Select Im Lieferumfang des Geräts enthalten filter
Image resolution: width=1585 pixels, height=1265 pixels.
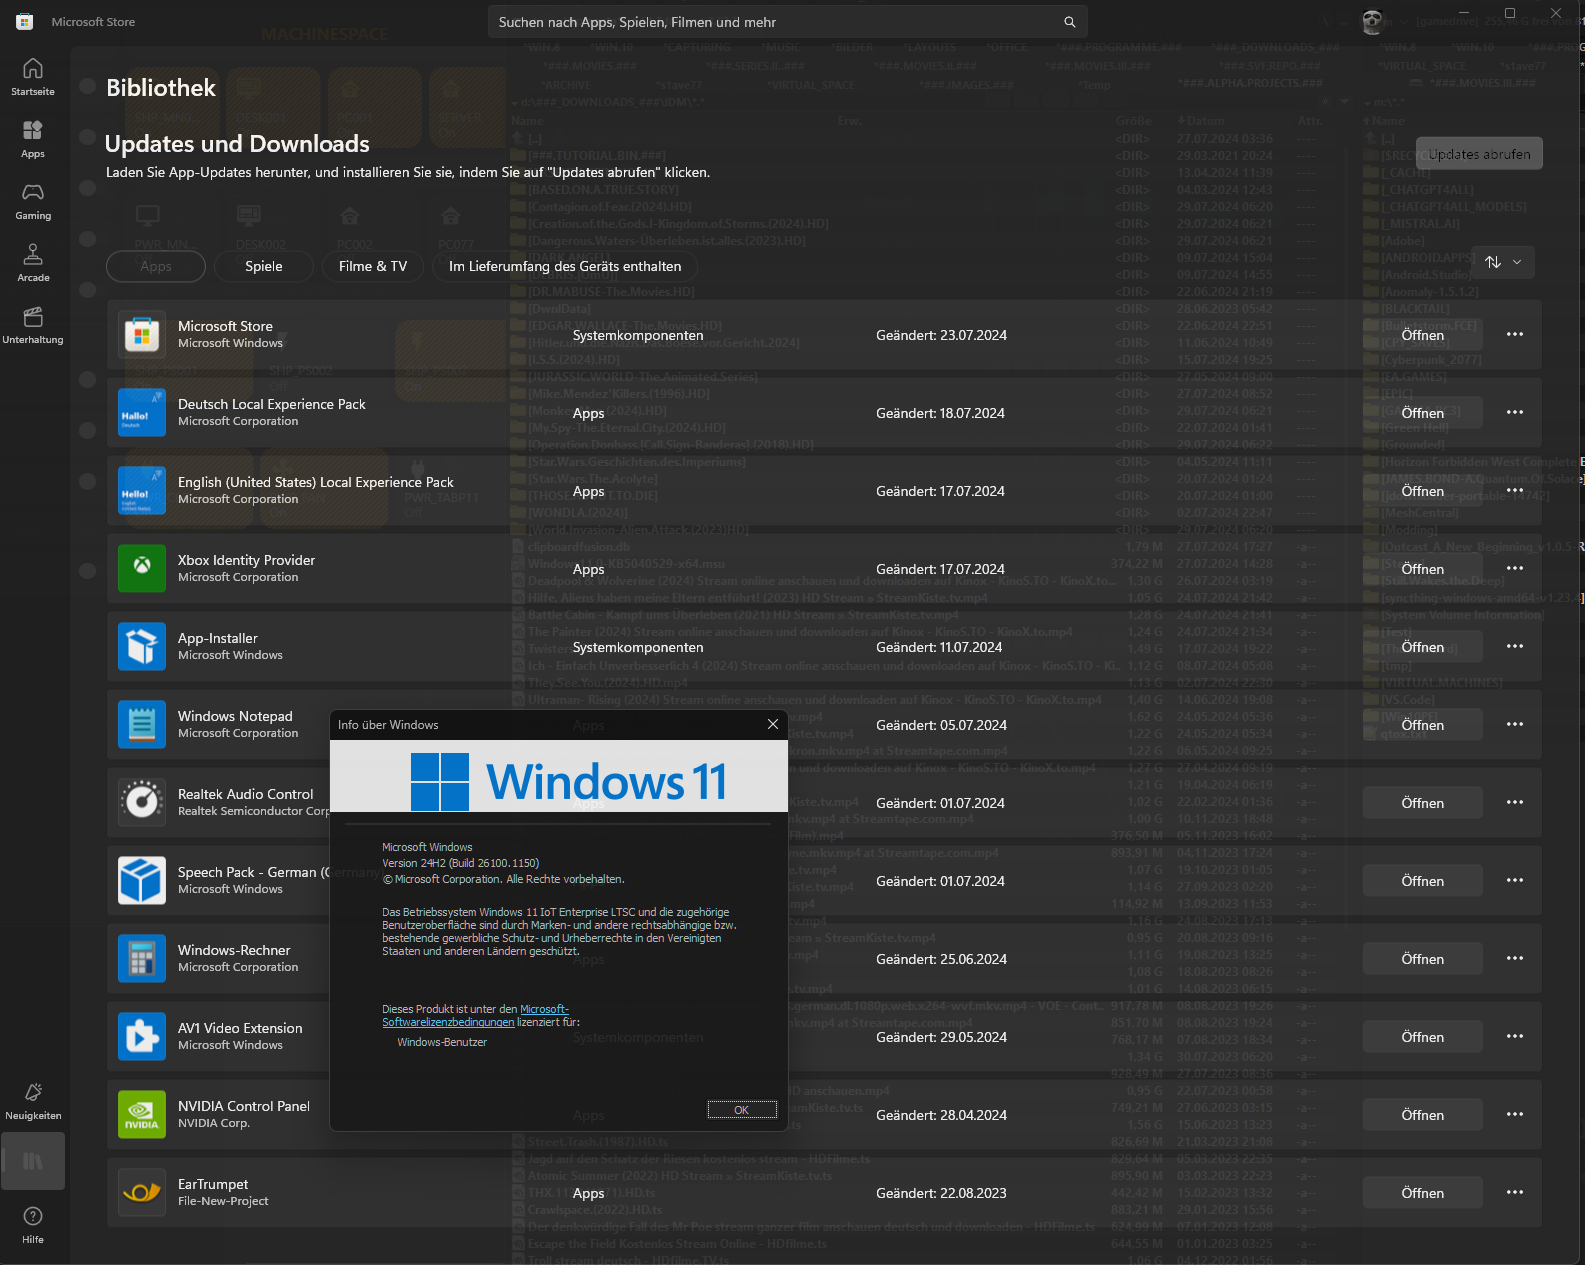point(565,266)
